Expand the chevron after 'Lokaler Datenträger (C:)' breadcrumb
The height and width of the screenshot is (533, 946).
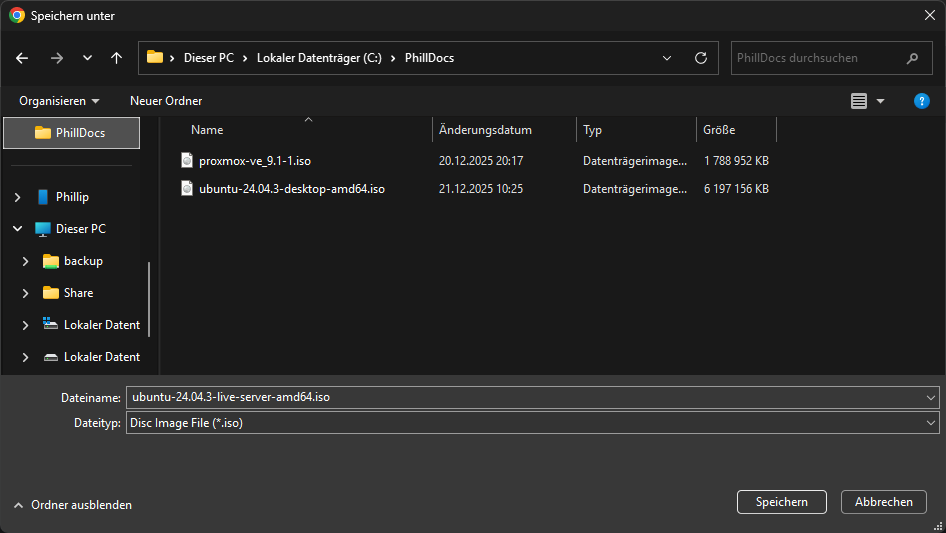pyautogui.click(x=393, y=58)
